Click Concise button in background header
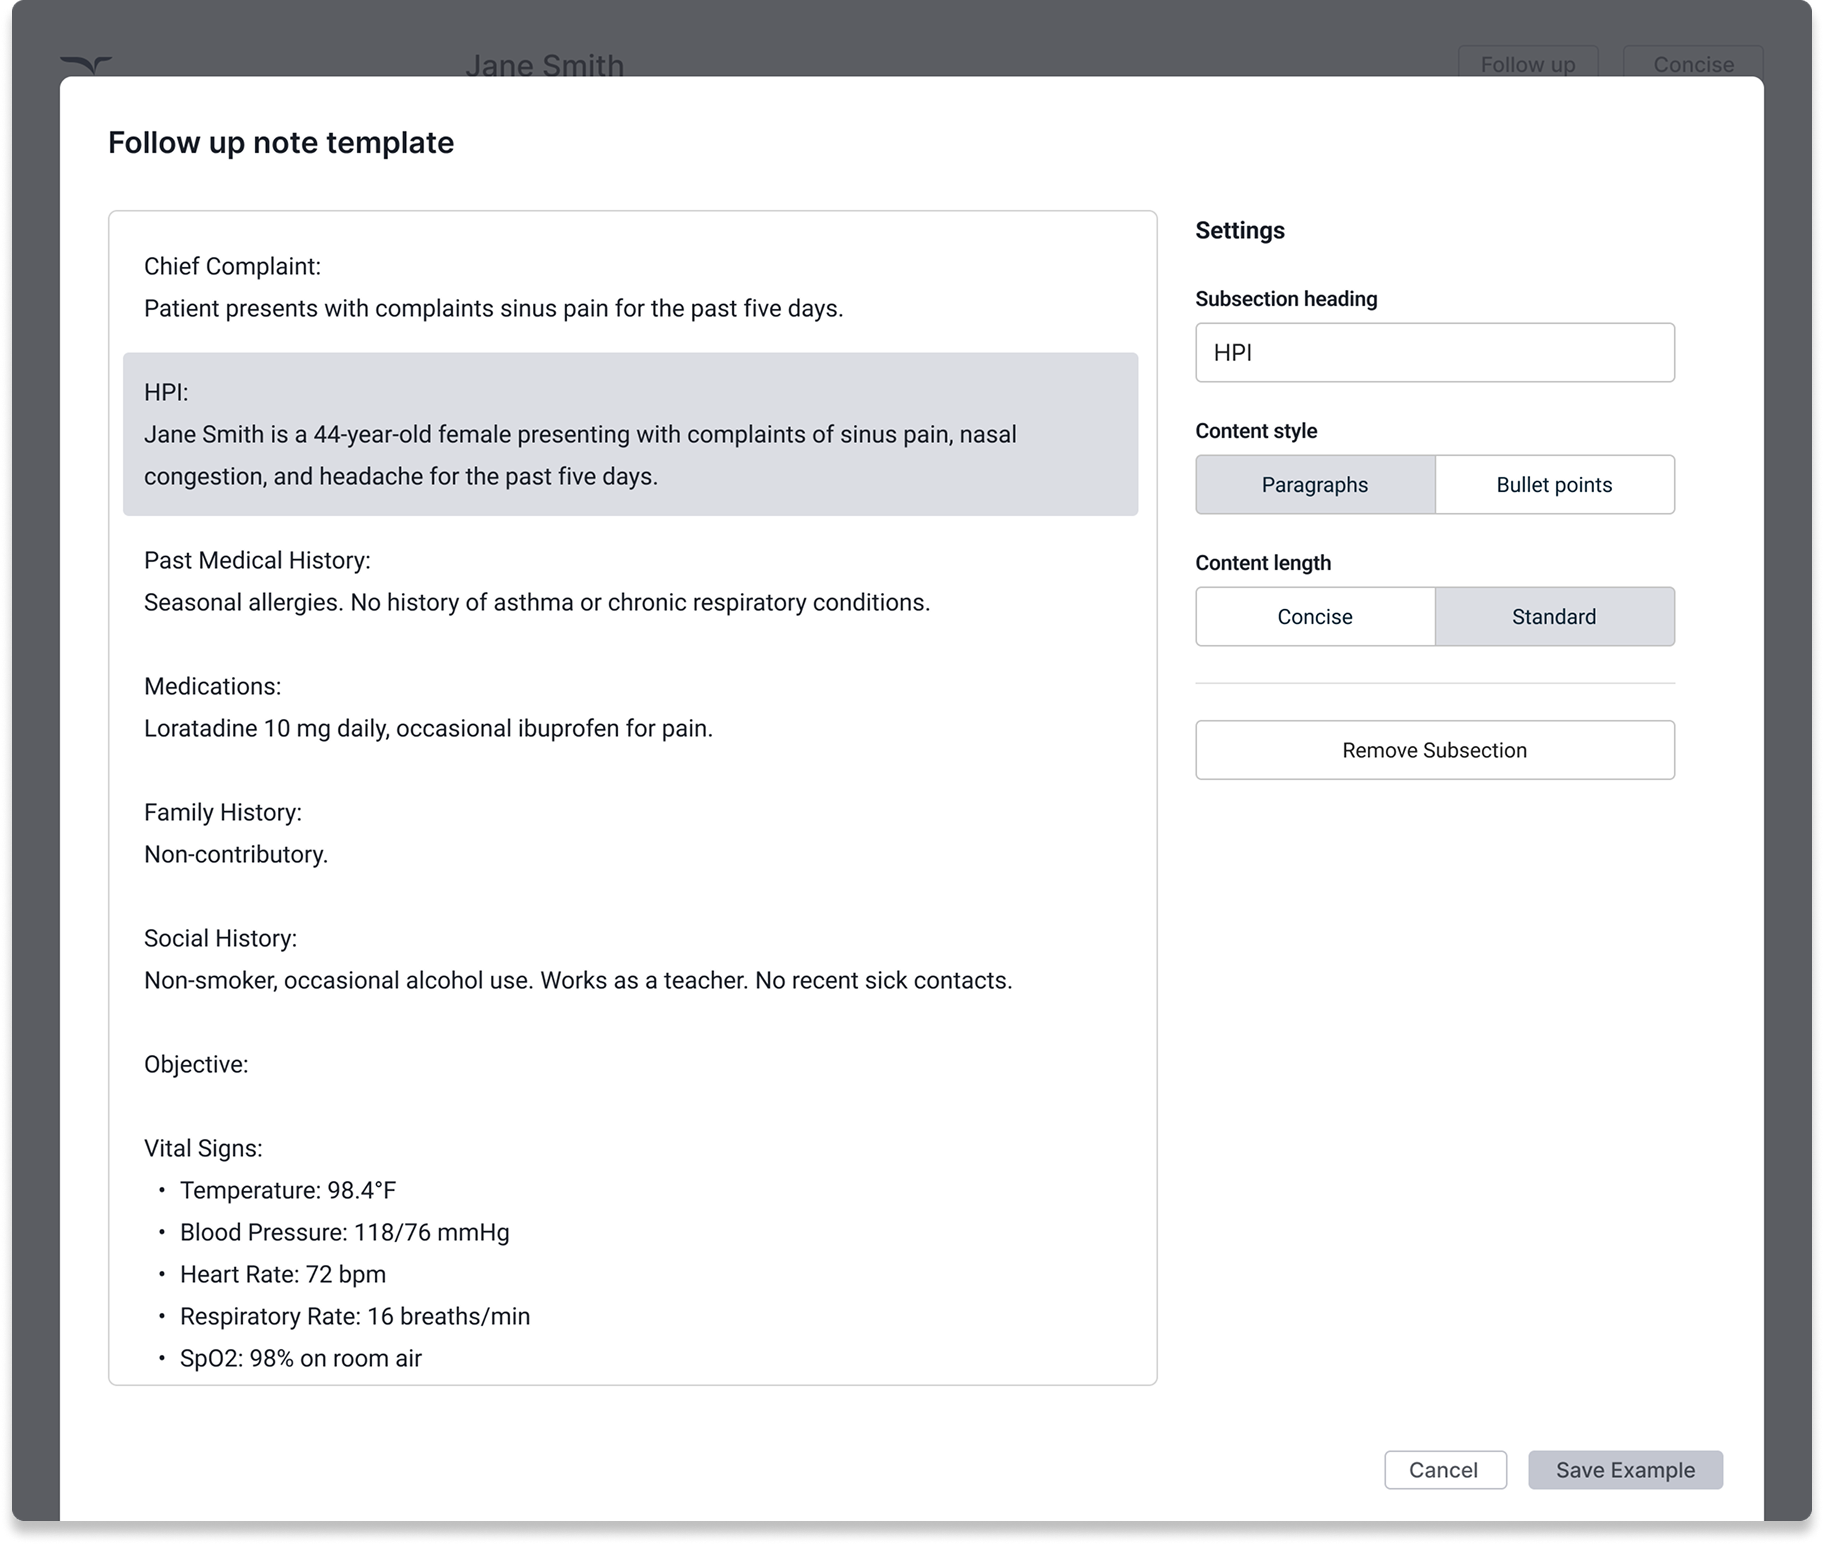Screen dimensions: 1824x1545 1693,62
